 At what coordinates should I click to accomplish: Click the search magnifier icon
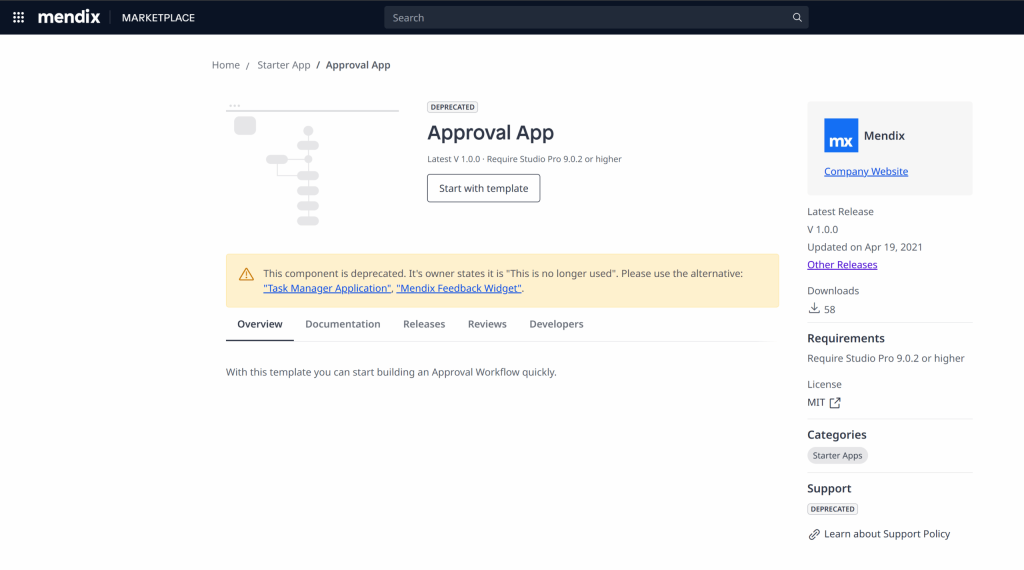tap(797, 18)
